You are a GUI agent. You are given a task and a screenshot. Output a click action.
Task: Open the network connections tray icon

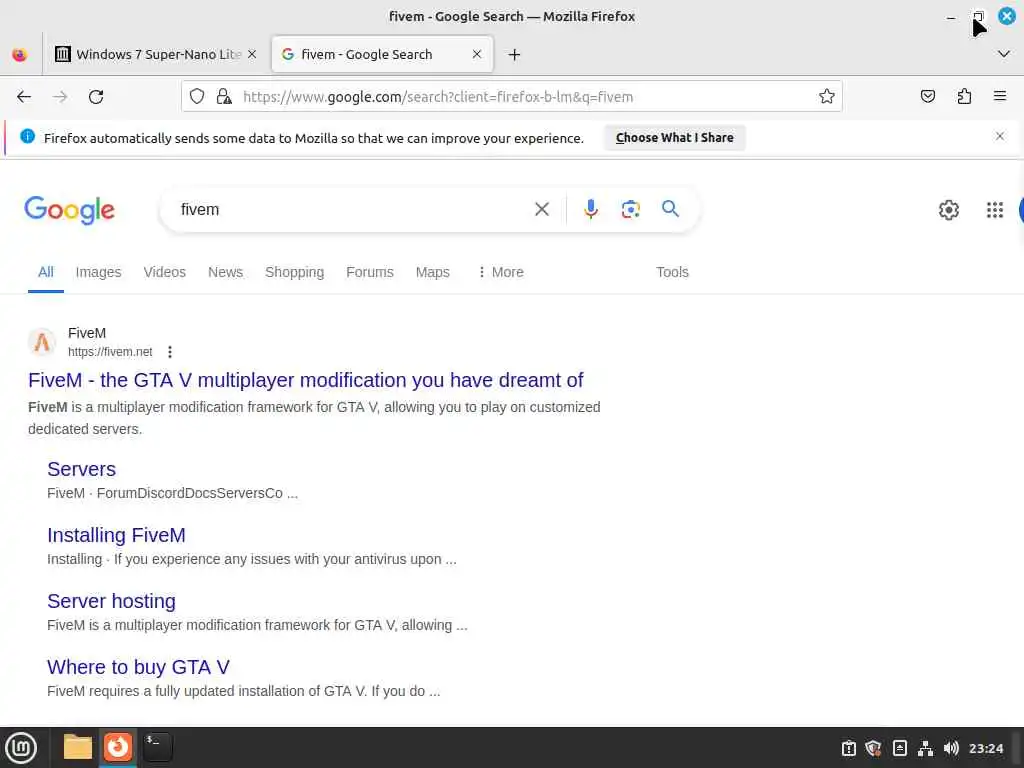pyautogui.click(x=925, y=748)
